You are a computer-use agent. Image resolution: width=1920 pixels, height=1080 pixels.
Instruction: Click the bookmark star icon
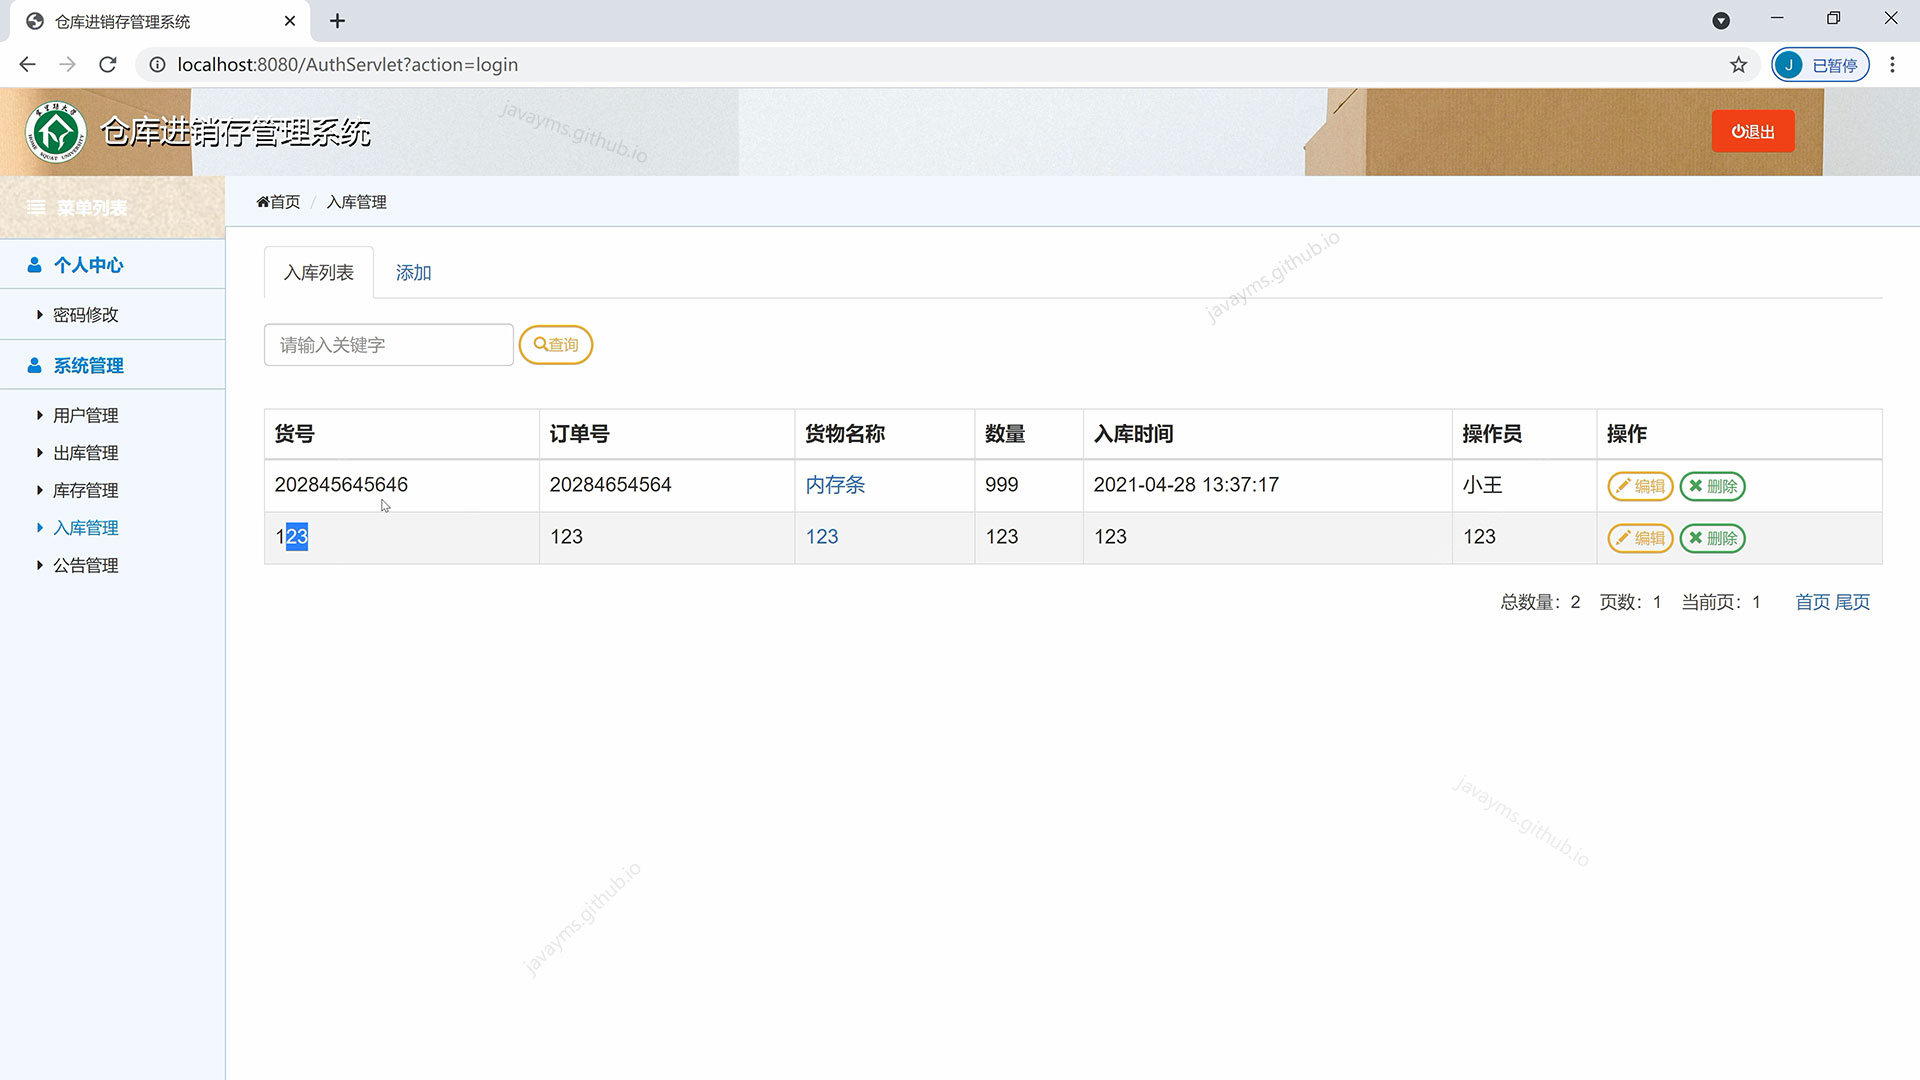tap(1738, 65)
